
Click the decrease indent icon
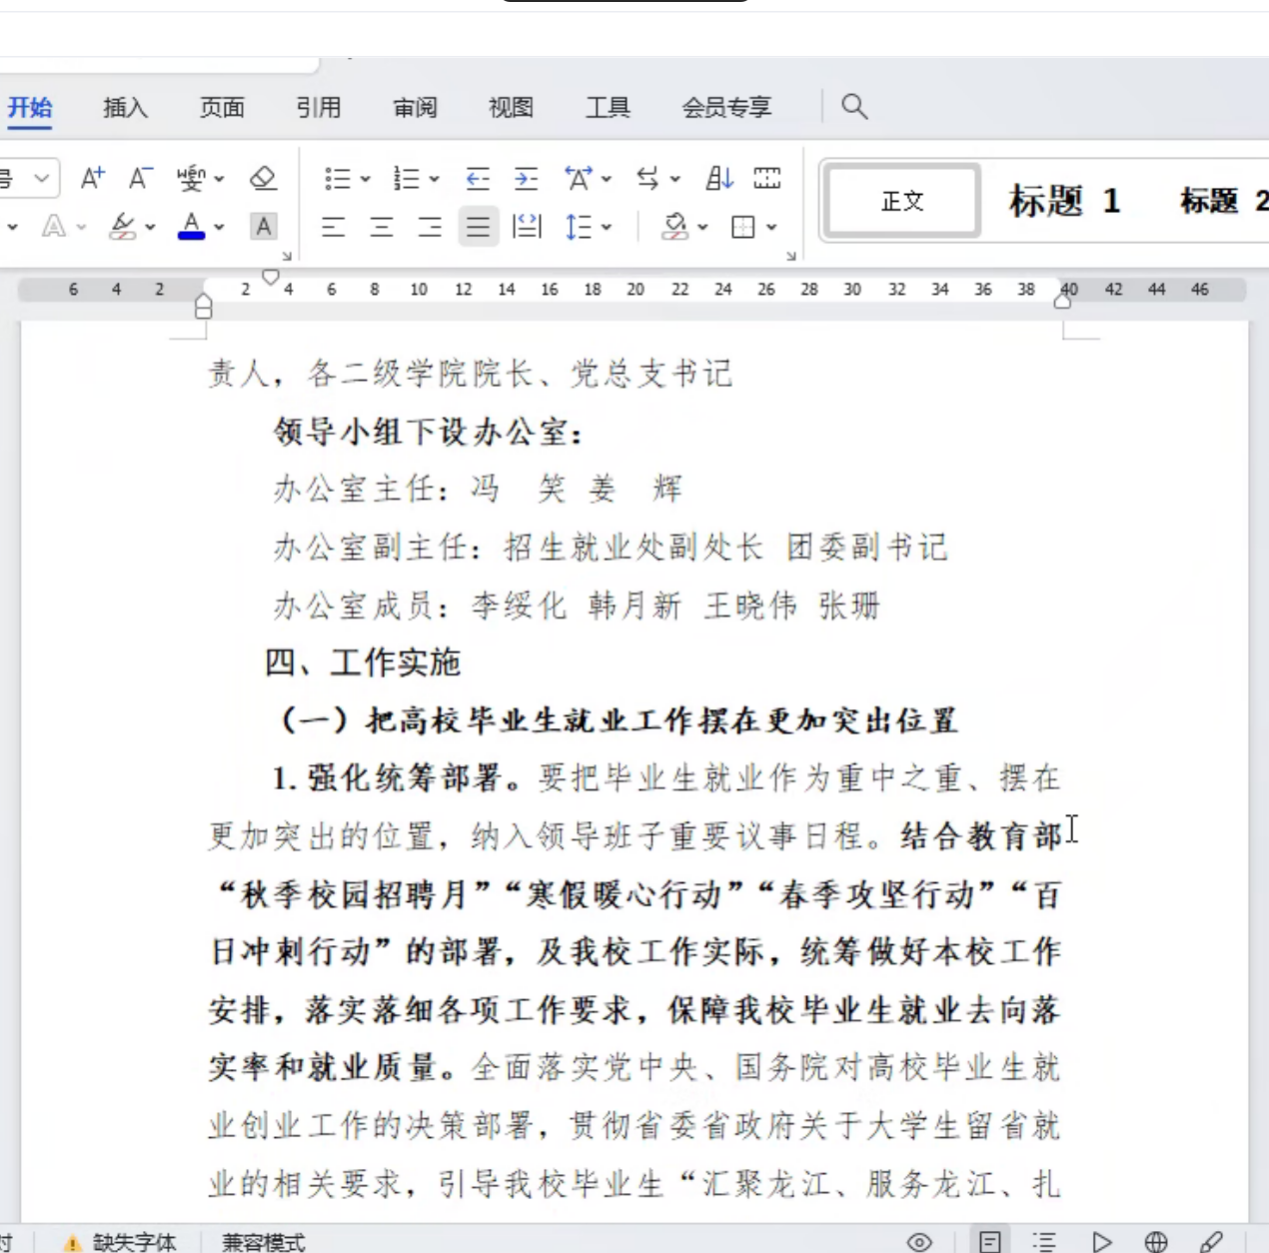[x=478, y=179]
